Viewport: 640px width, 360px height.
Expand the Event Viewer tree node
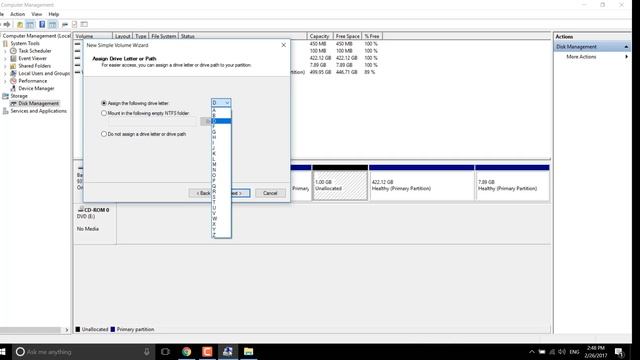pyautogui.click(x=5, y=58)
